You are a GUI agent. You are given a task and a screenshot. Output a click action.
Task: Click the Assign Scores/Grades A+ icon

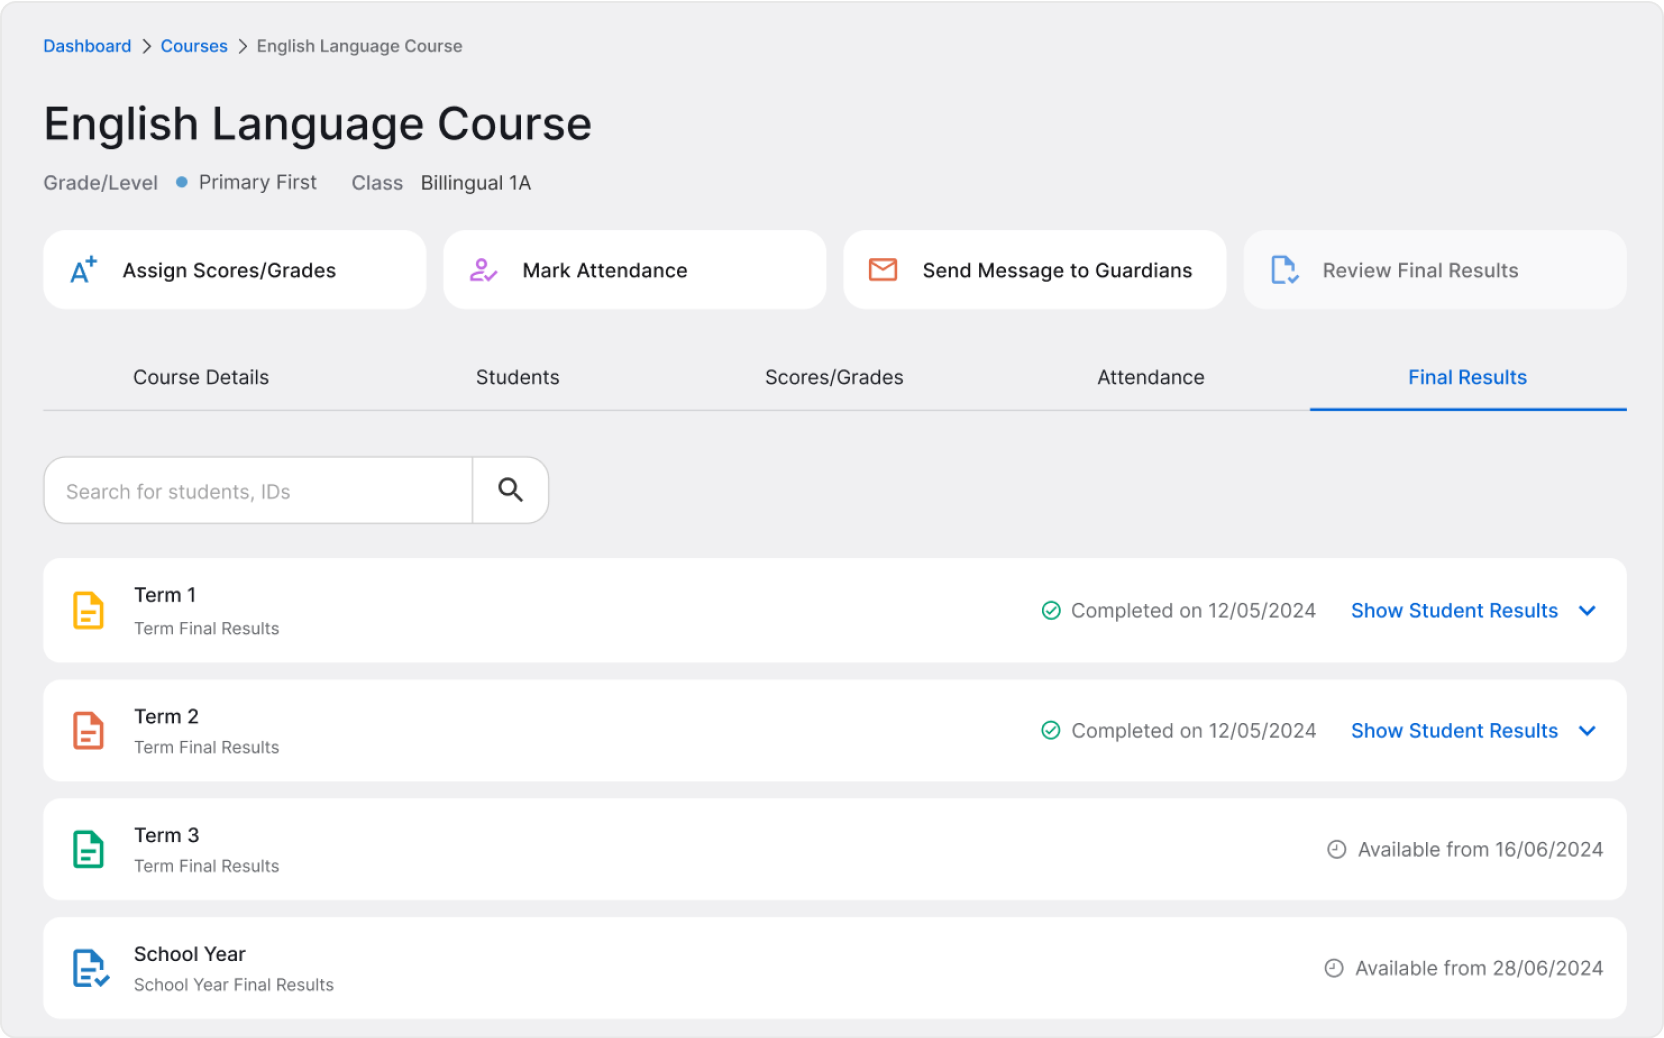[83, 269]
